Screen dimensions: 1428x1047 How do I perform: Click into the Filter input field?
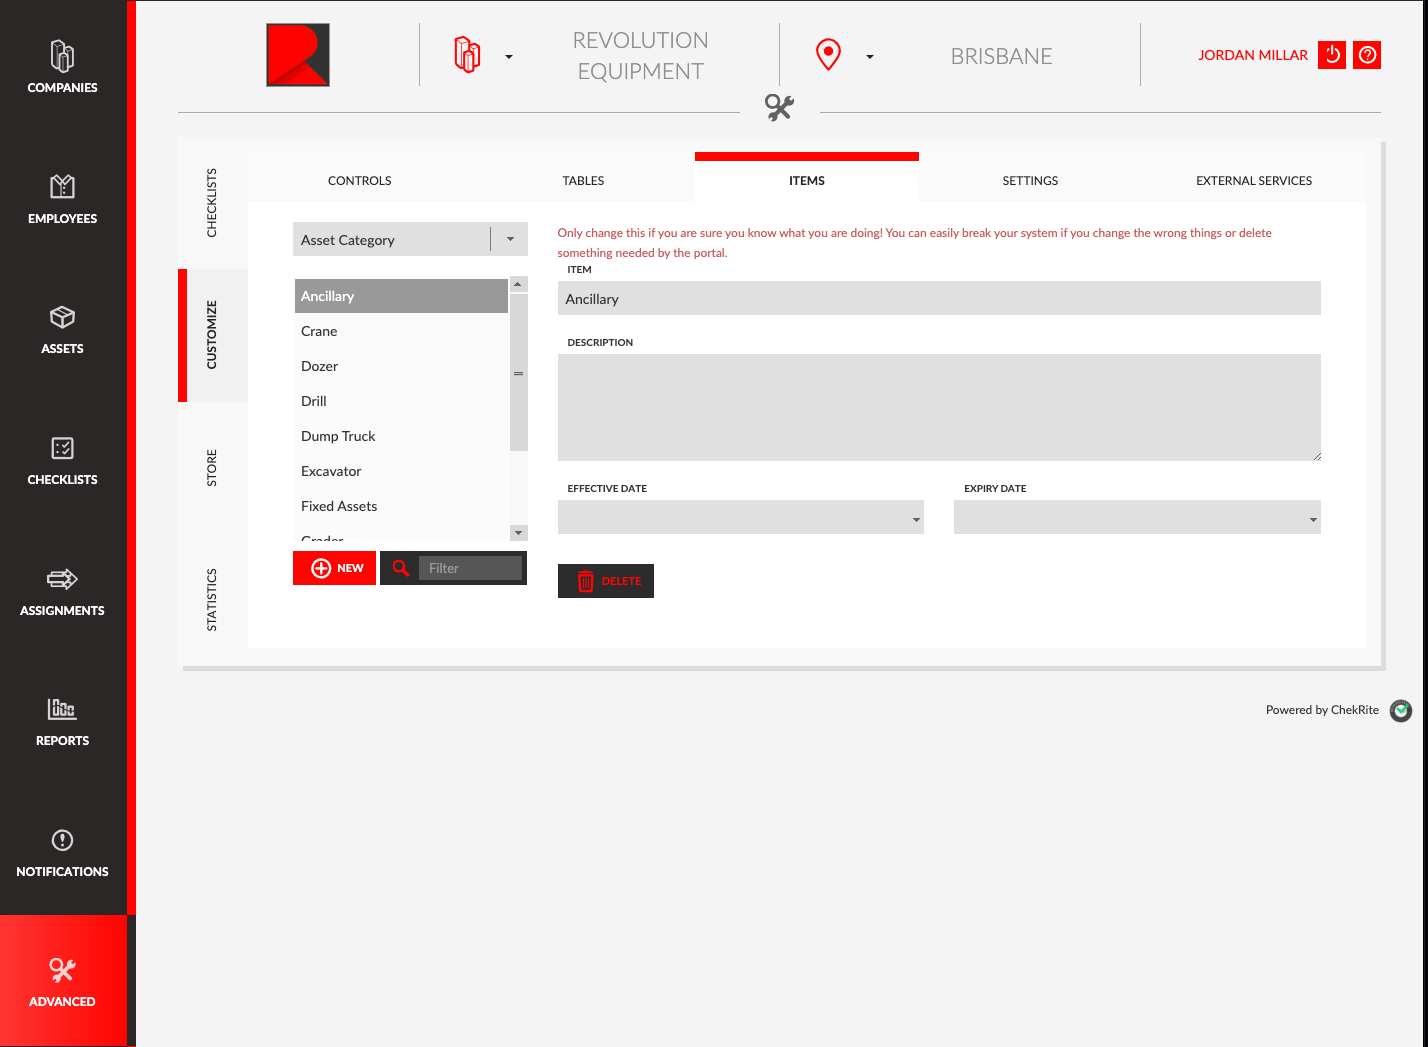pyautogui.click(x=470, y=568)
